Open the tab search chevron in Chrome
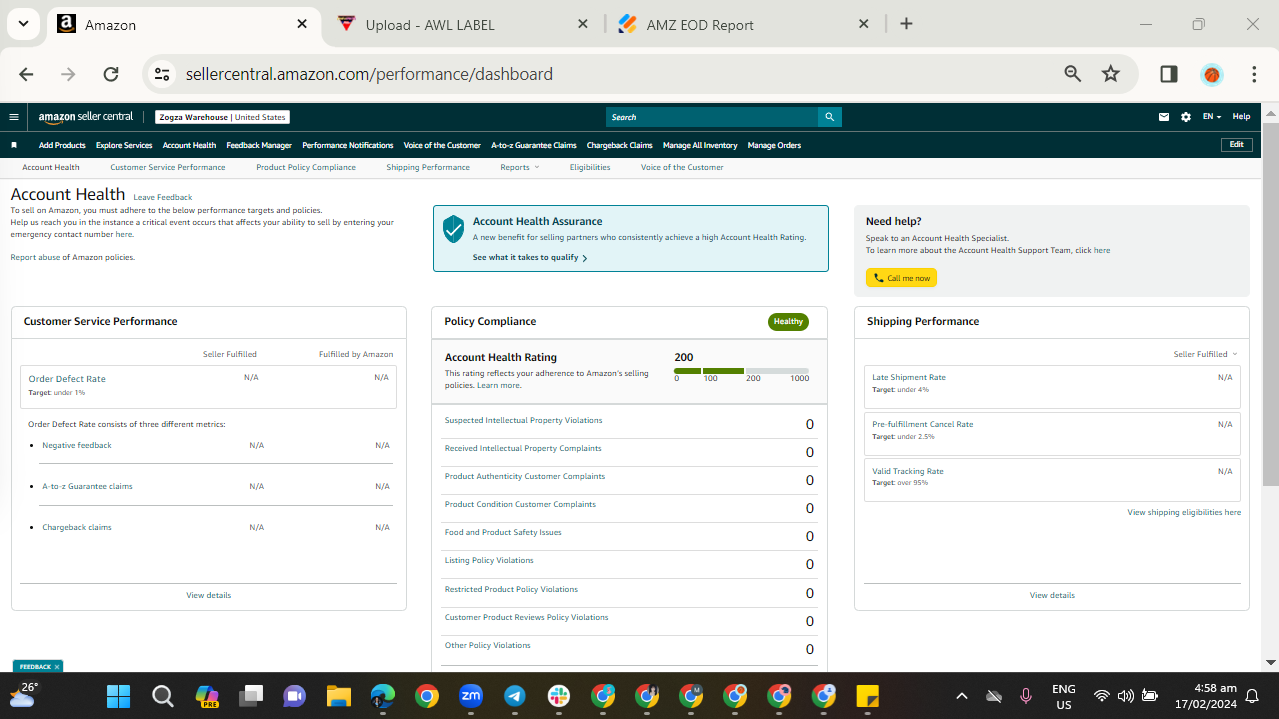1279x719 pixels. (23, 24)
